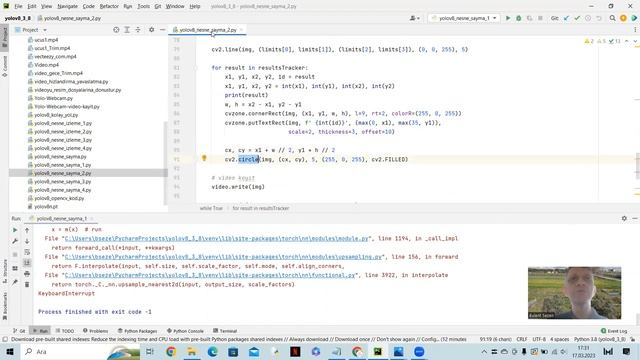Click the Bookmarks side tool window button
This screenshot has height=360, width=640.
click(x=4, y=306)
